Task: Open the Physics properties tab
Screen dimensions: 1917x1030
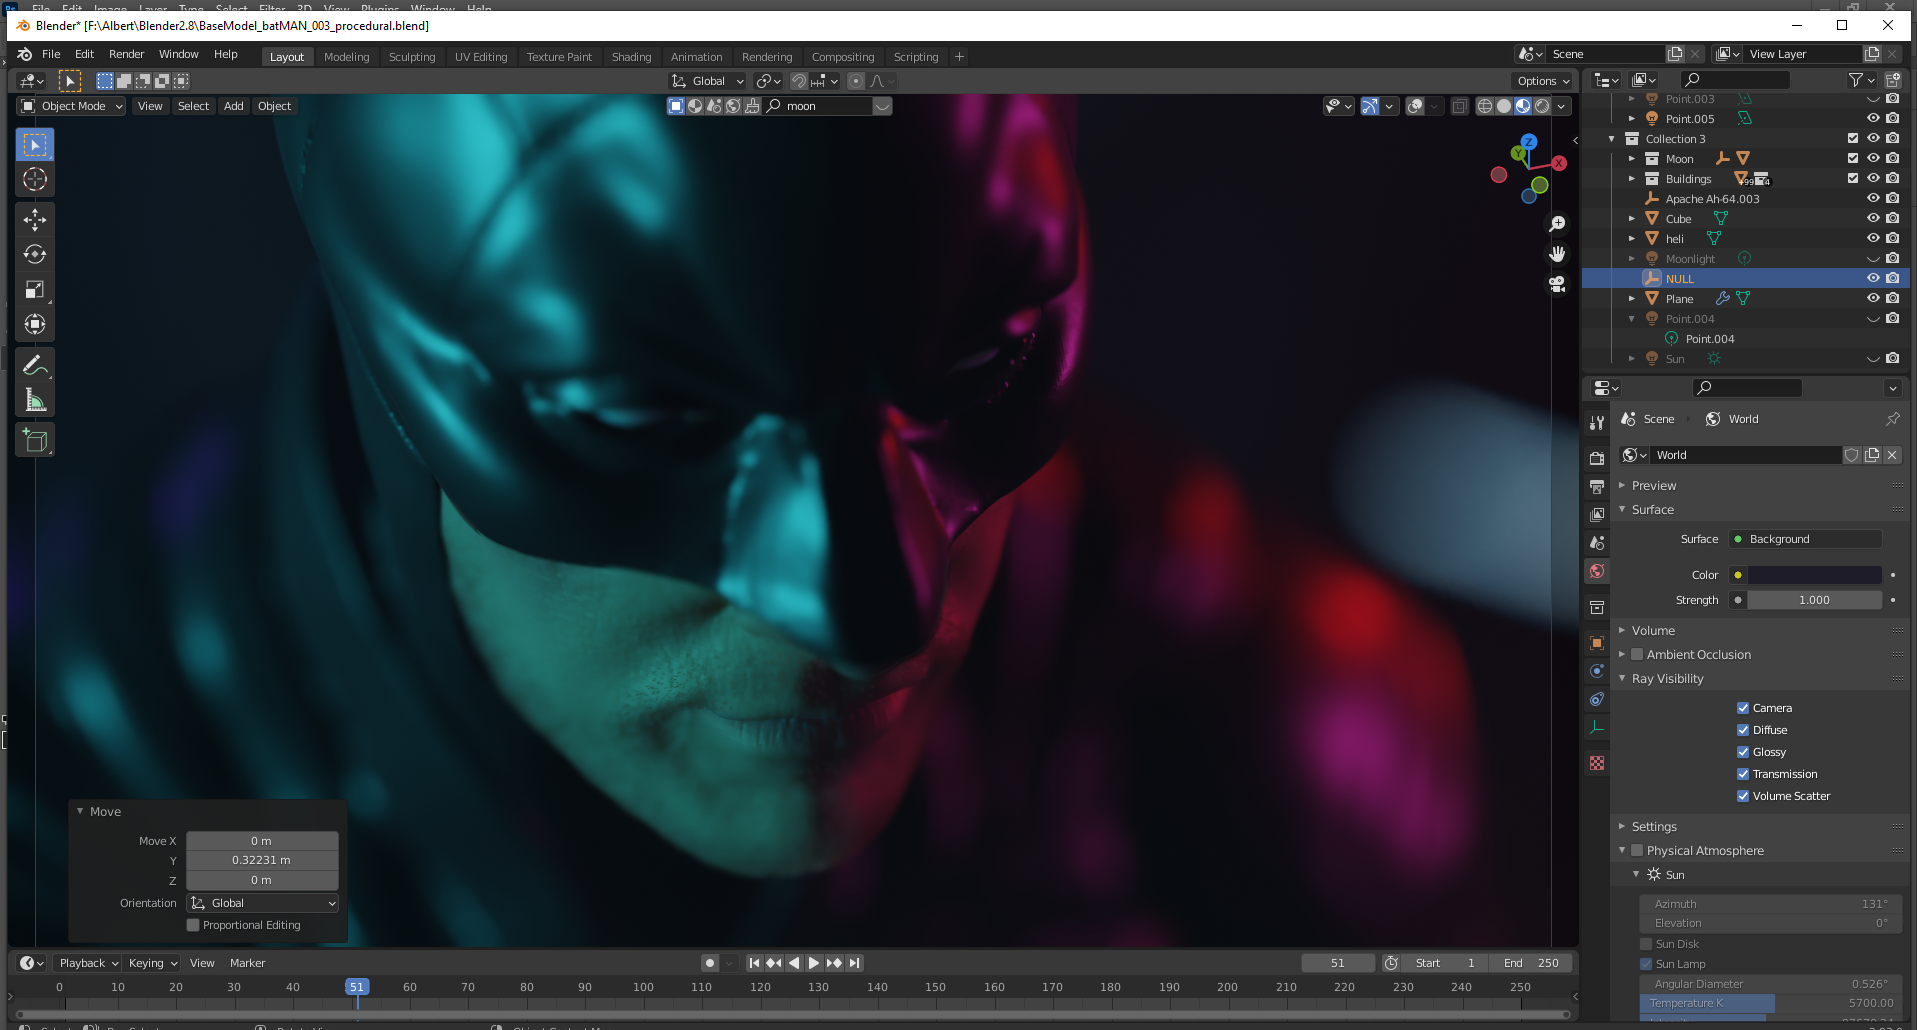Action: point(1597,671)
